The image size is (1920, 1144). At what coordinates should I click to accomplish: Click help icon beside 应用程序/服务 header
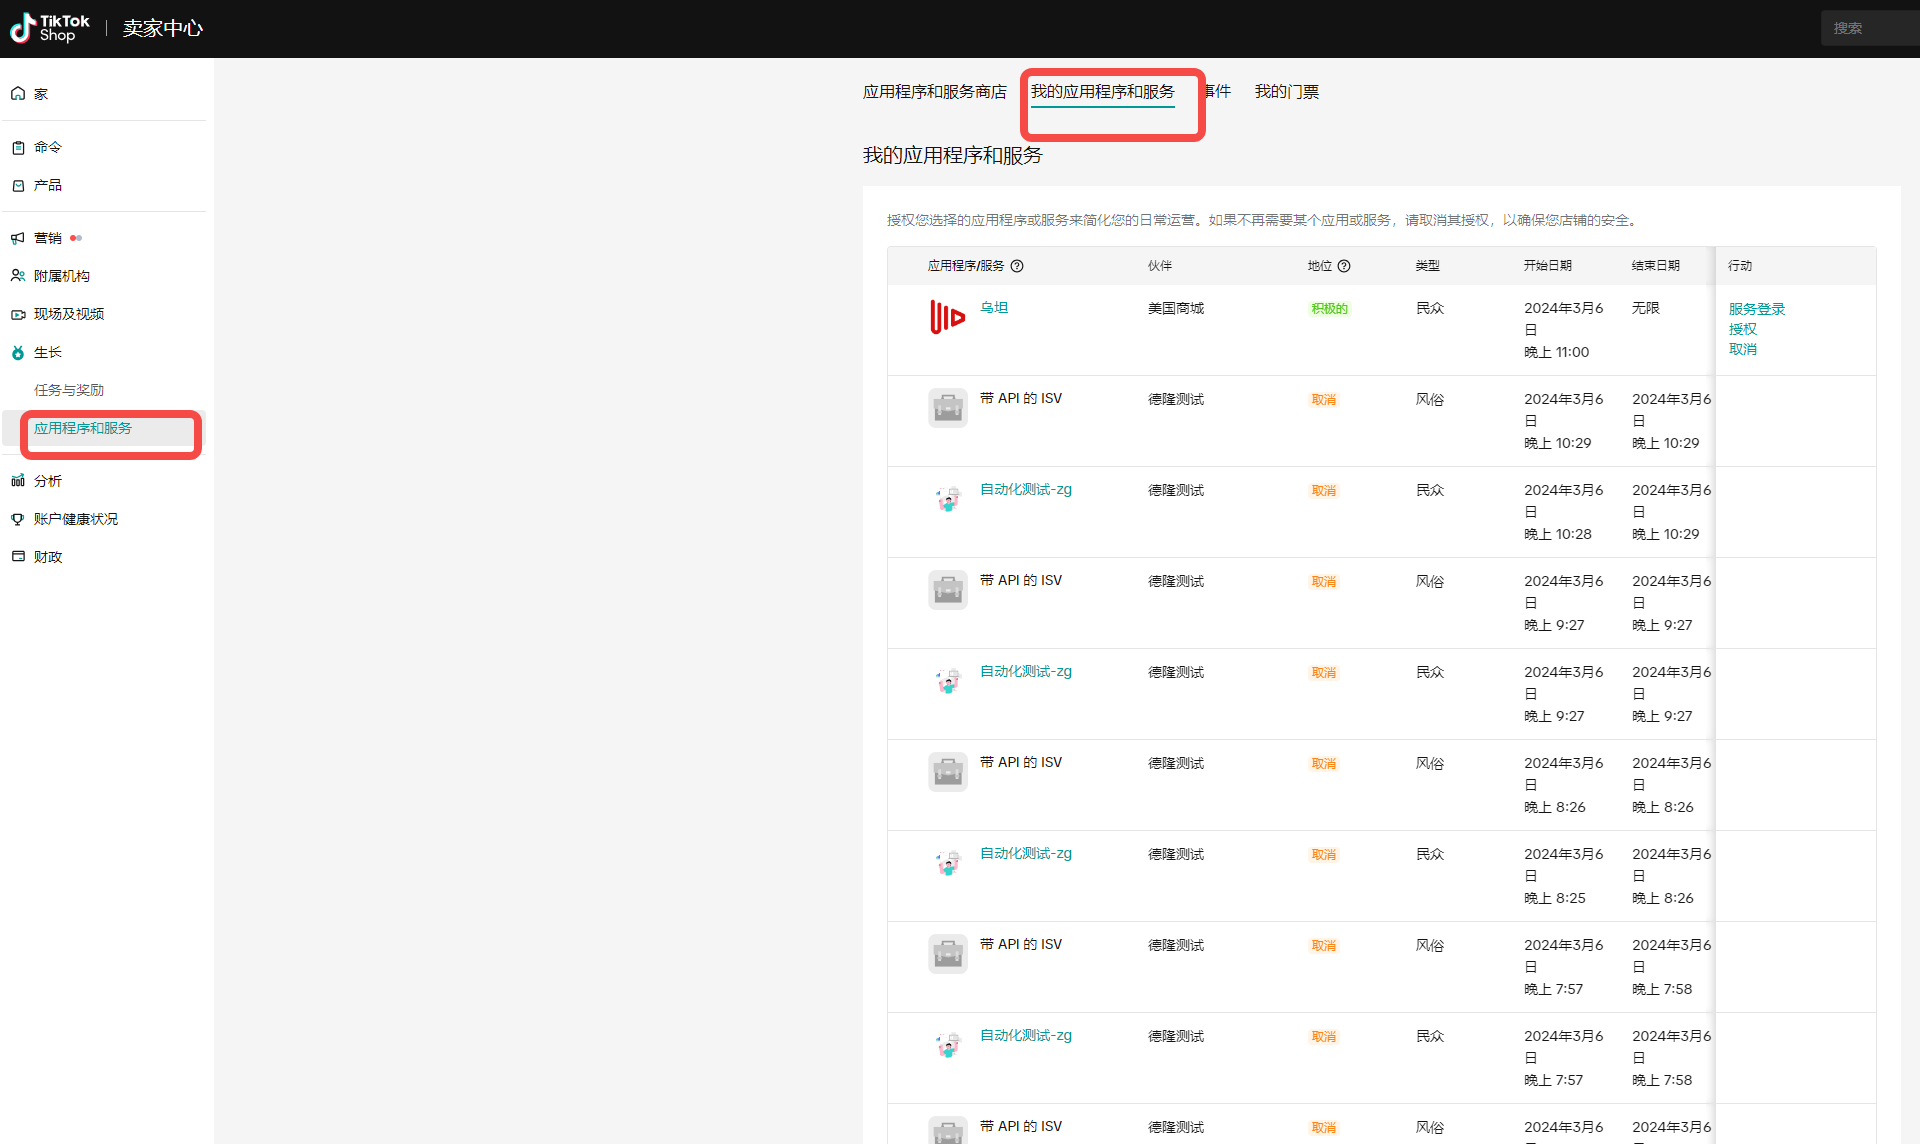(1017, 266)
